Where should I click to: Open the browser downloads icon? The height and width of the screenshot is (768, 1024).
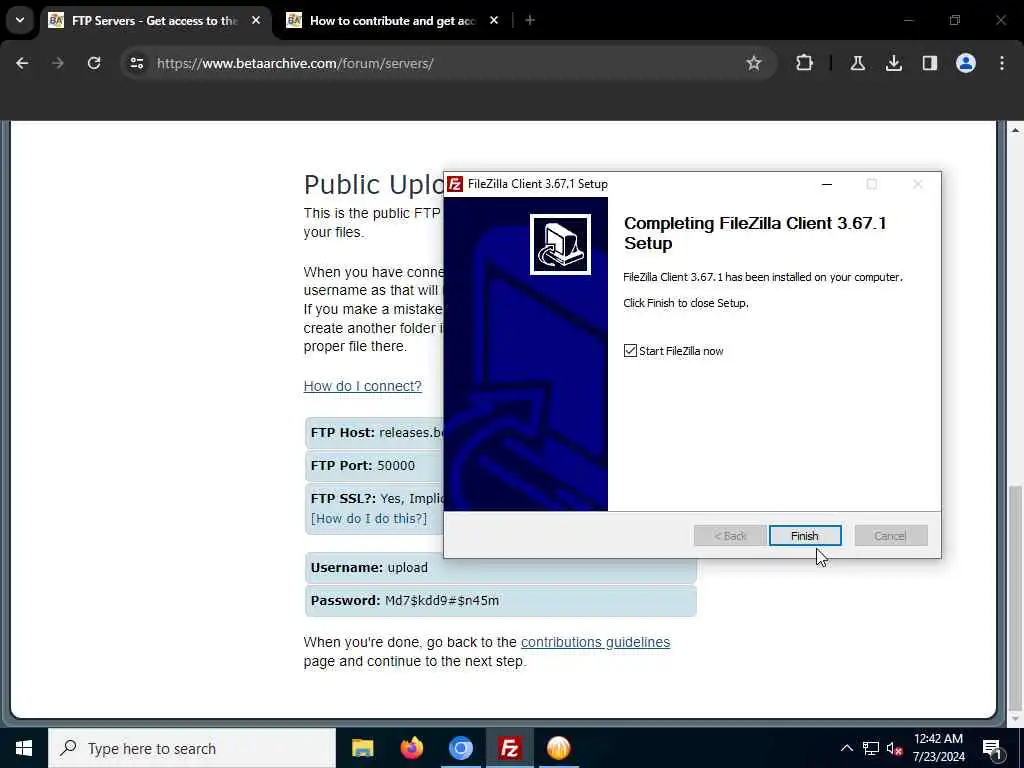(893, 63)
